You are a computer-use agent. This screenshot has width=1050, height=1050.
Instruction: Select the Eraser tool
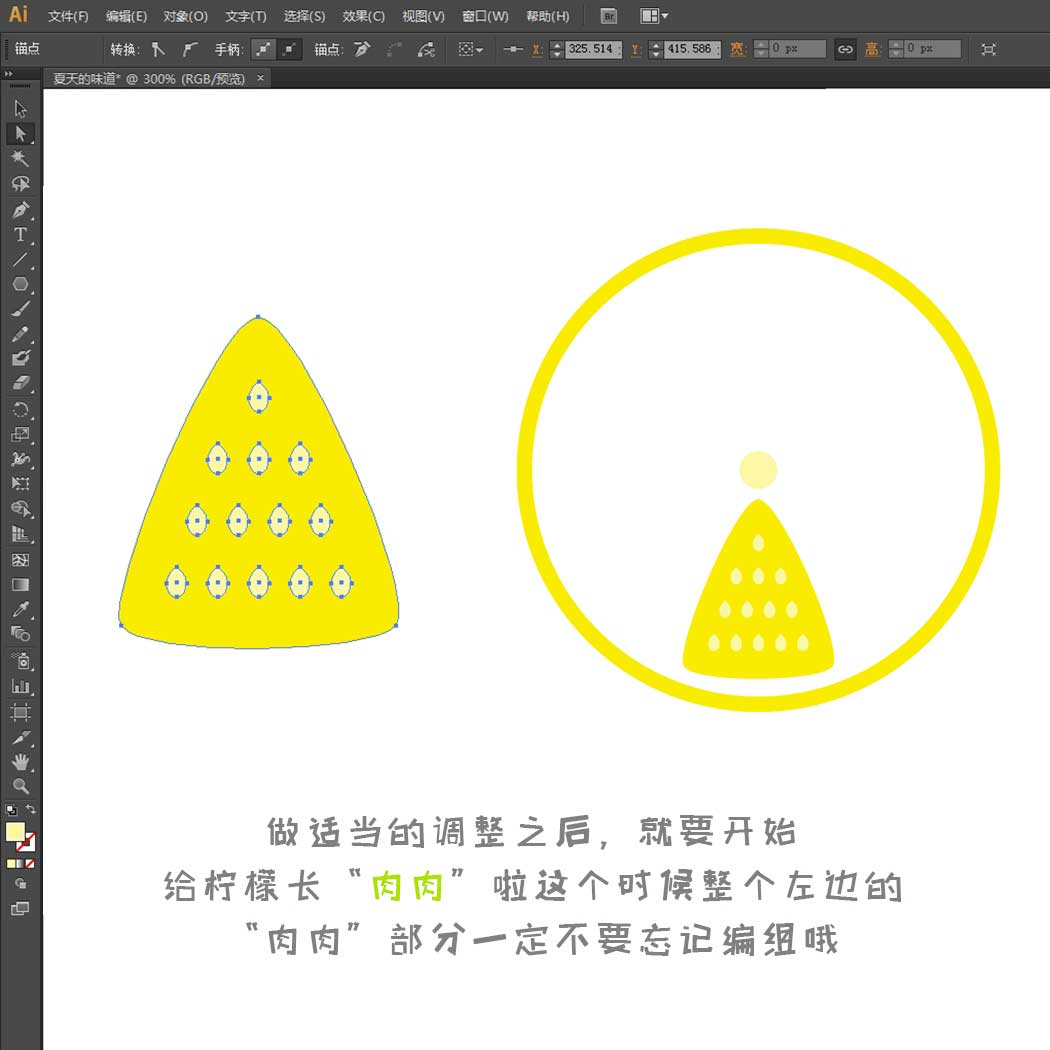pyautogui.click(x=20, y=383)
